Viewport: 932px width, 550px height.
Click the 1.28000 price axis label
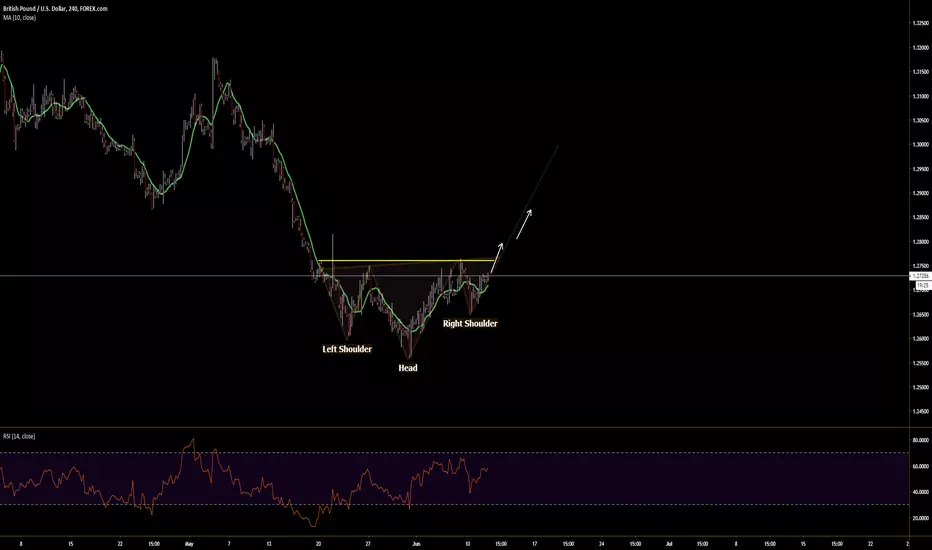(x=921, y=242)
